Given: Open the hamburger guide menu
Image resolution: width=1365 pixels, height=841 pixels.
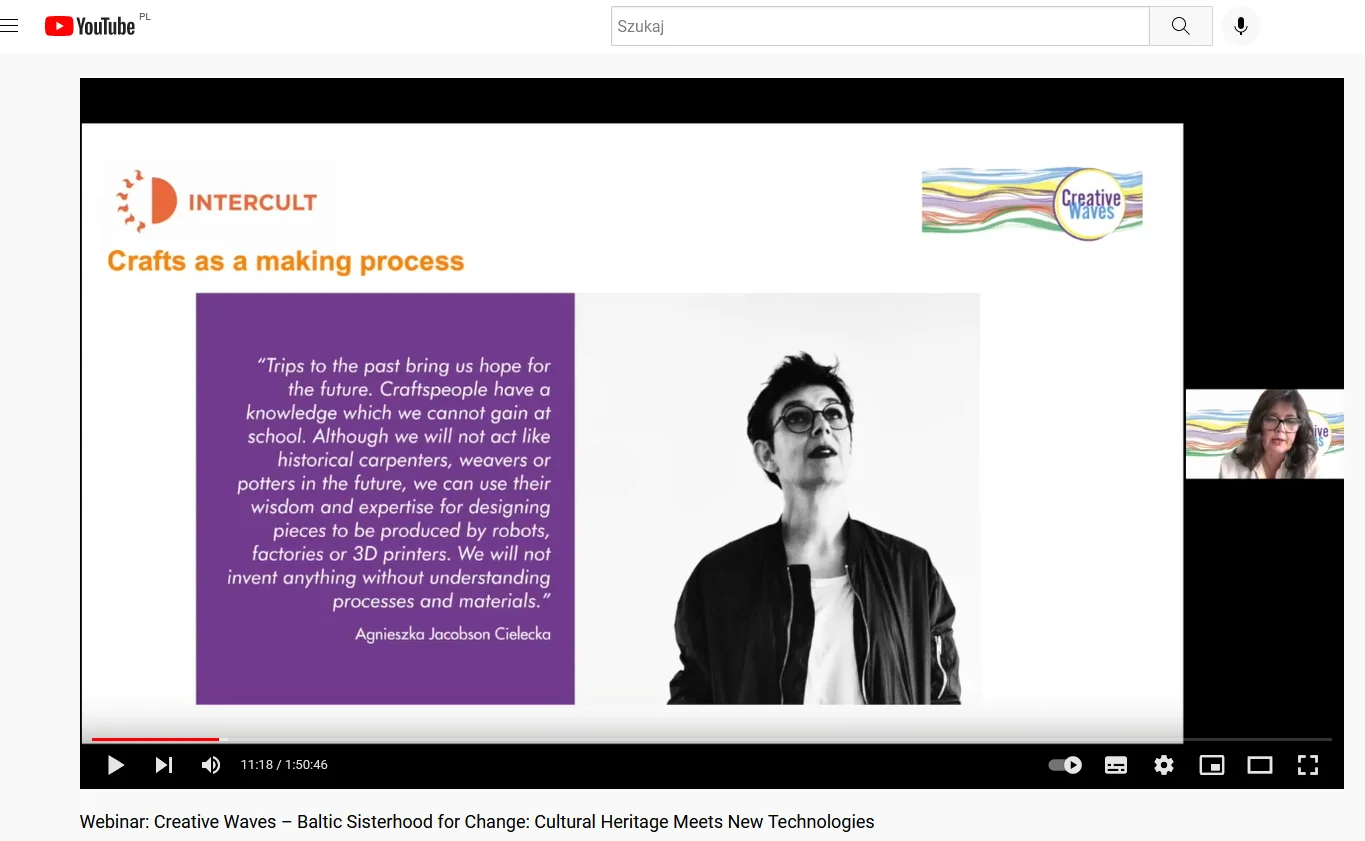Looking at the screenshot, I should 10,26.
